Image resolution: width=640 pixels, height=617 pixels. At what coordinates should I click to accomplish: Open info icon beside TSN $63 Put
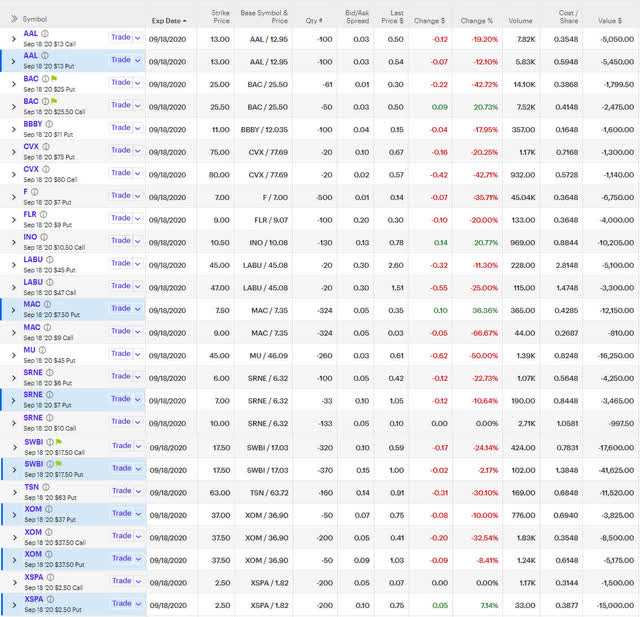(46, 487)
